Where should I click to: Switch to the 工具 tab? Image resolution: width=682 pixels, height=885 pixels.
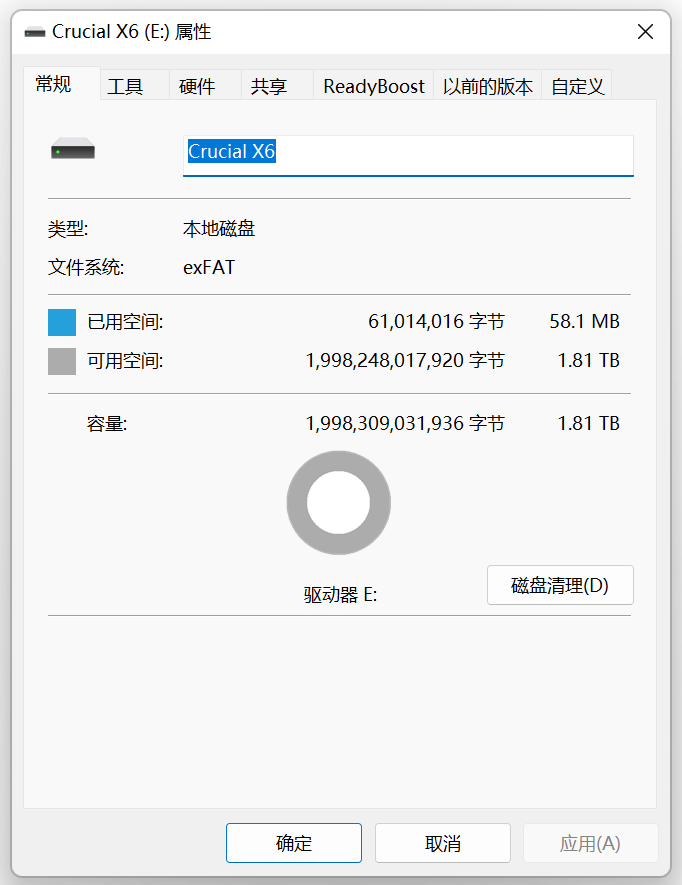126,86
